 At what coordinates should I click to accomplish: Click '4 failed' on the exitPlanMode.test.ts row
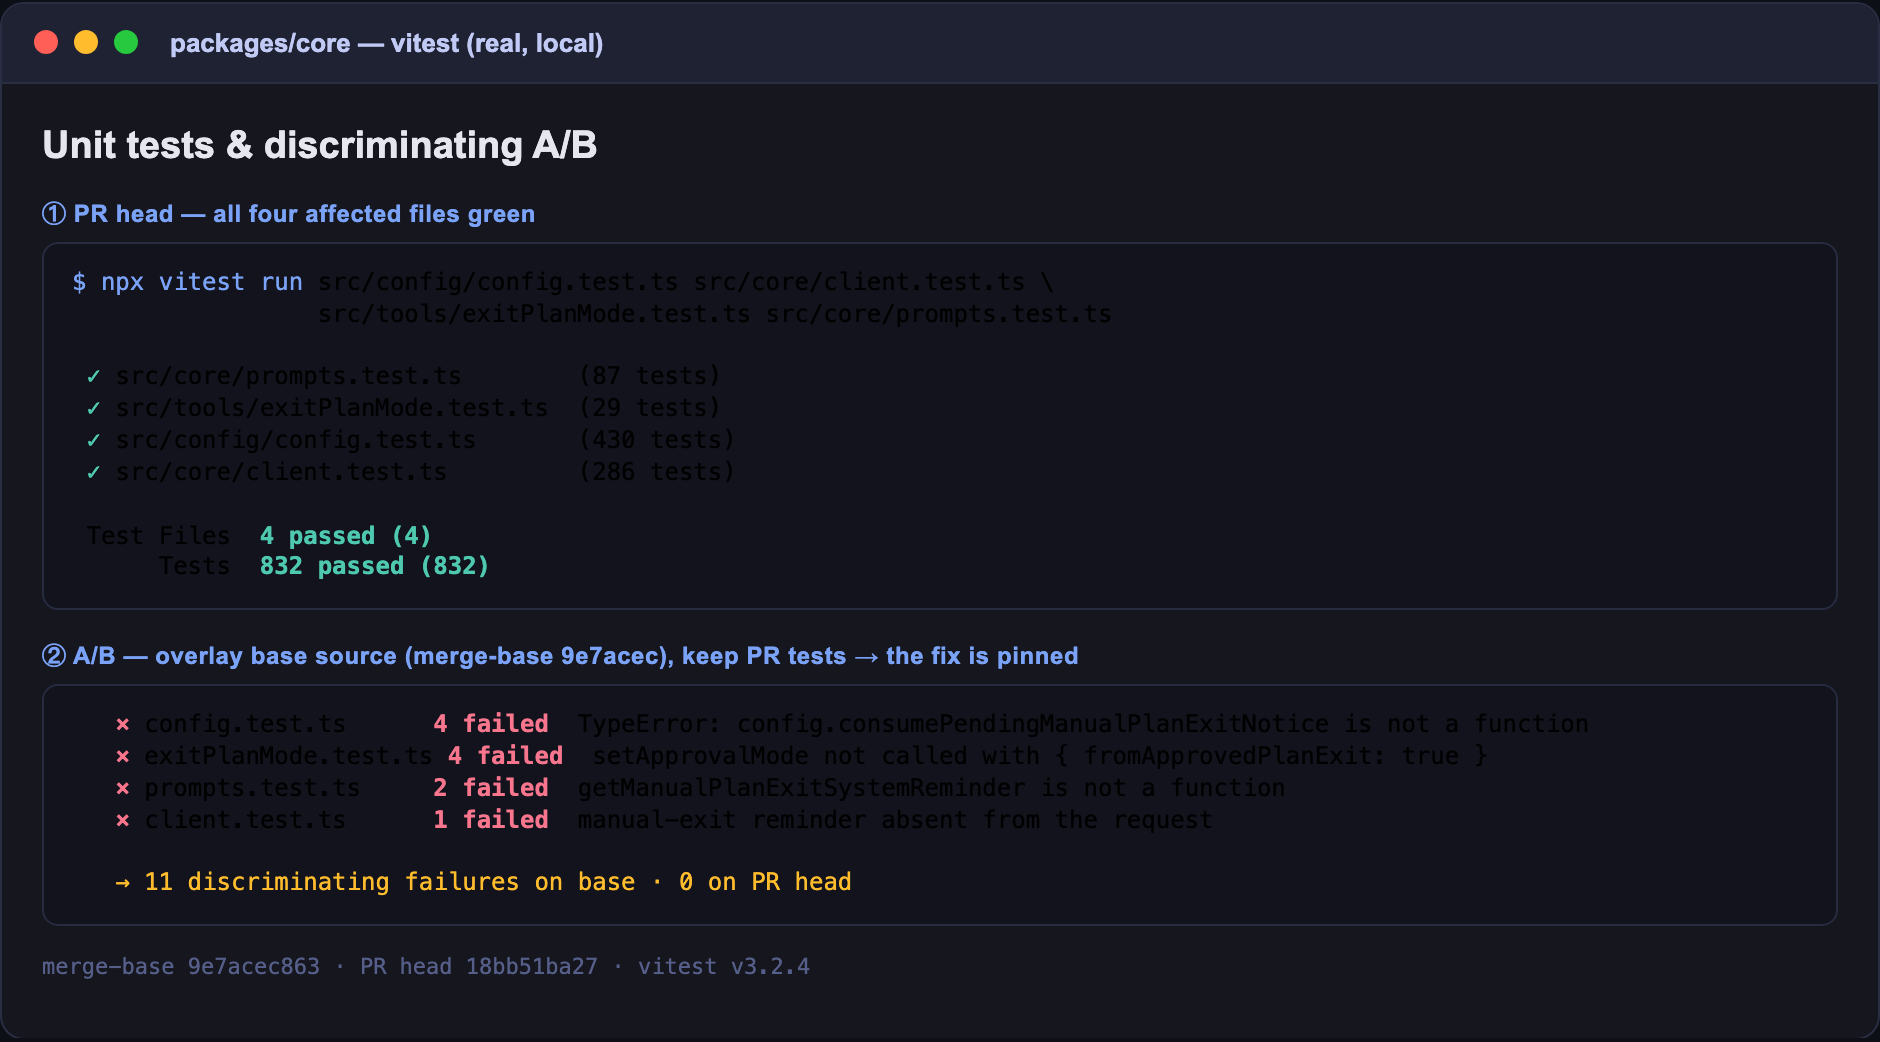(505, 757)
